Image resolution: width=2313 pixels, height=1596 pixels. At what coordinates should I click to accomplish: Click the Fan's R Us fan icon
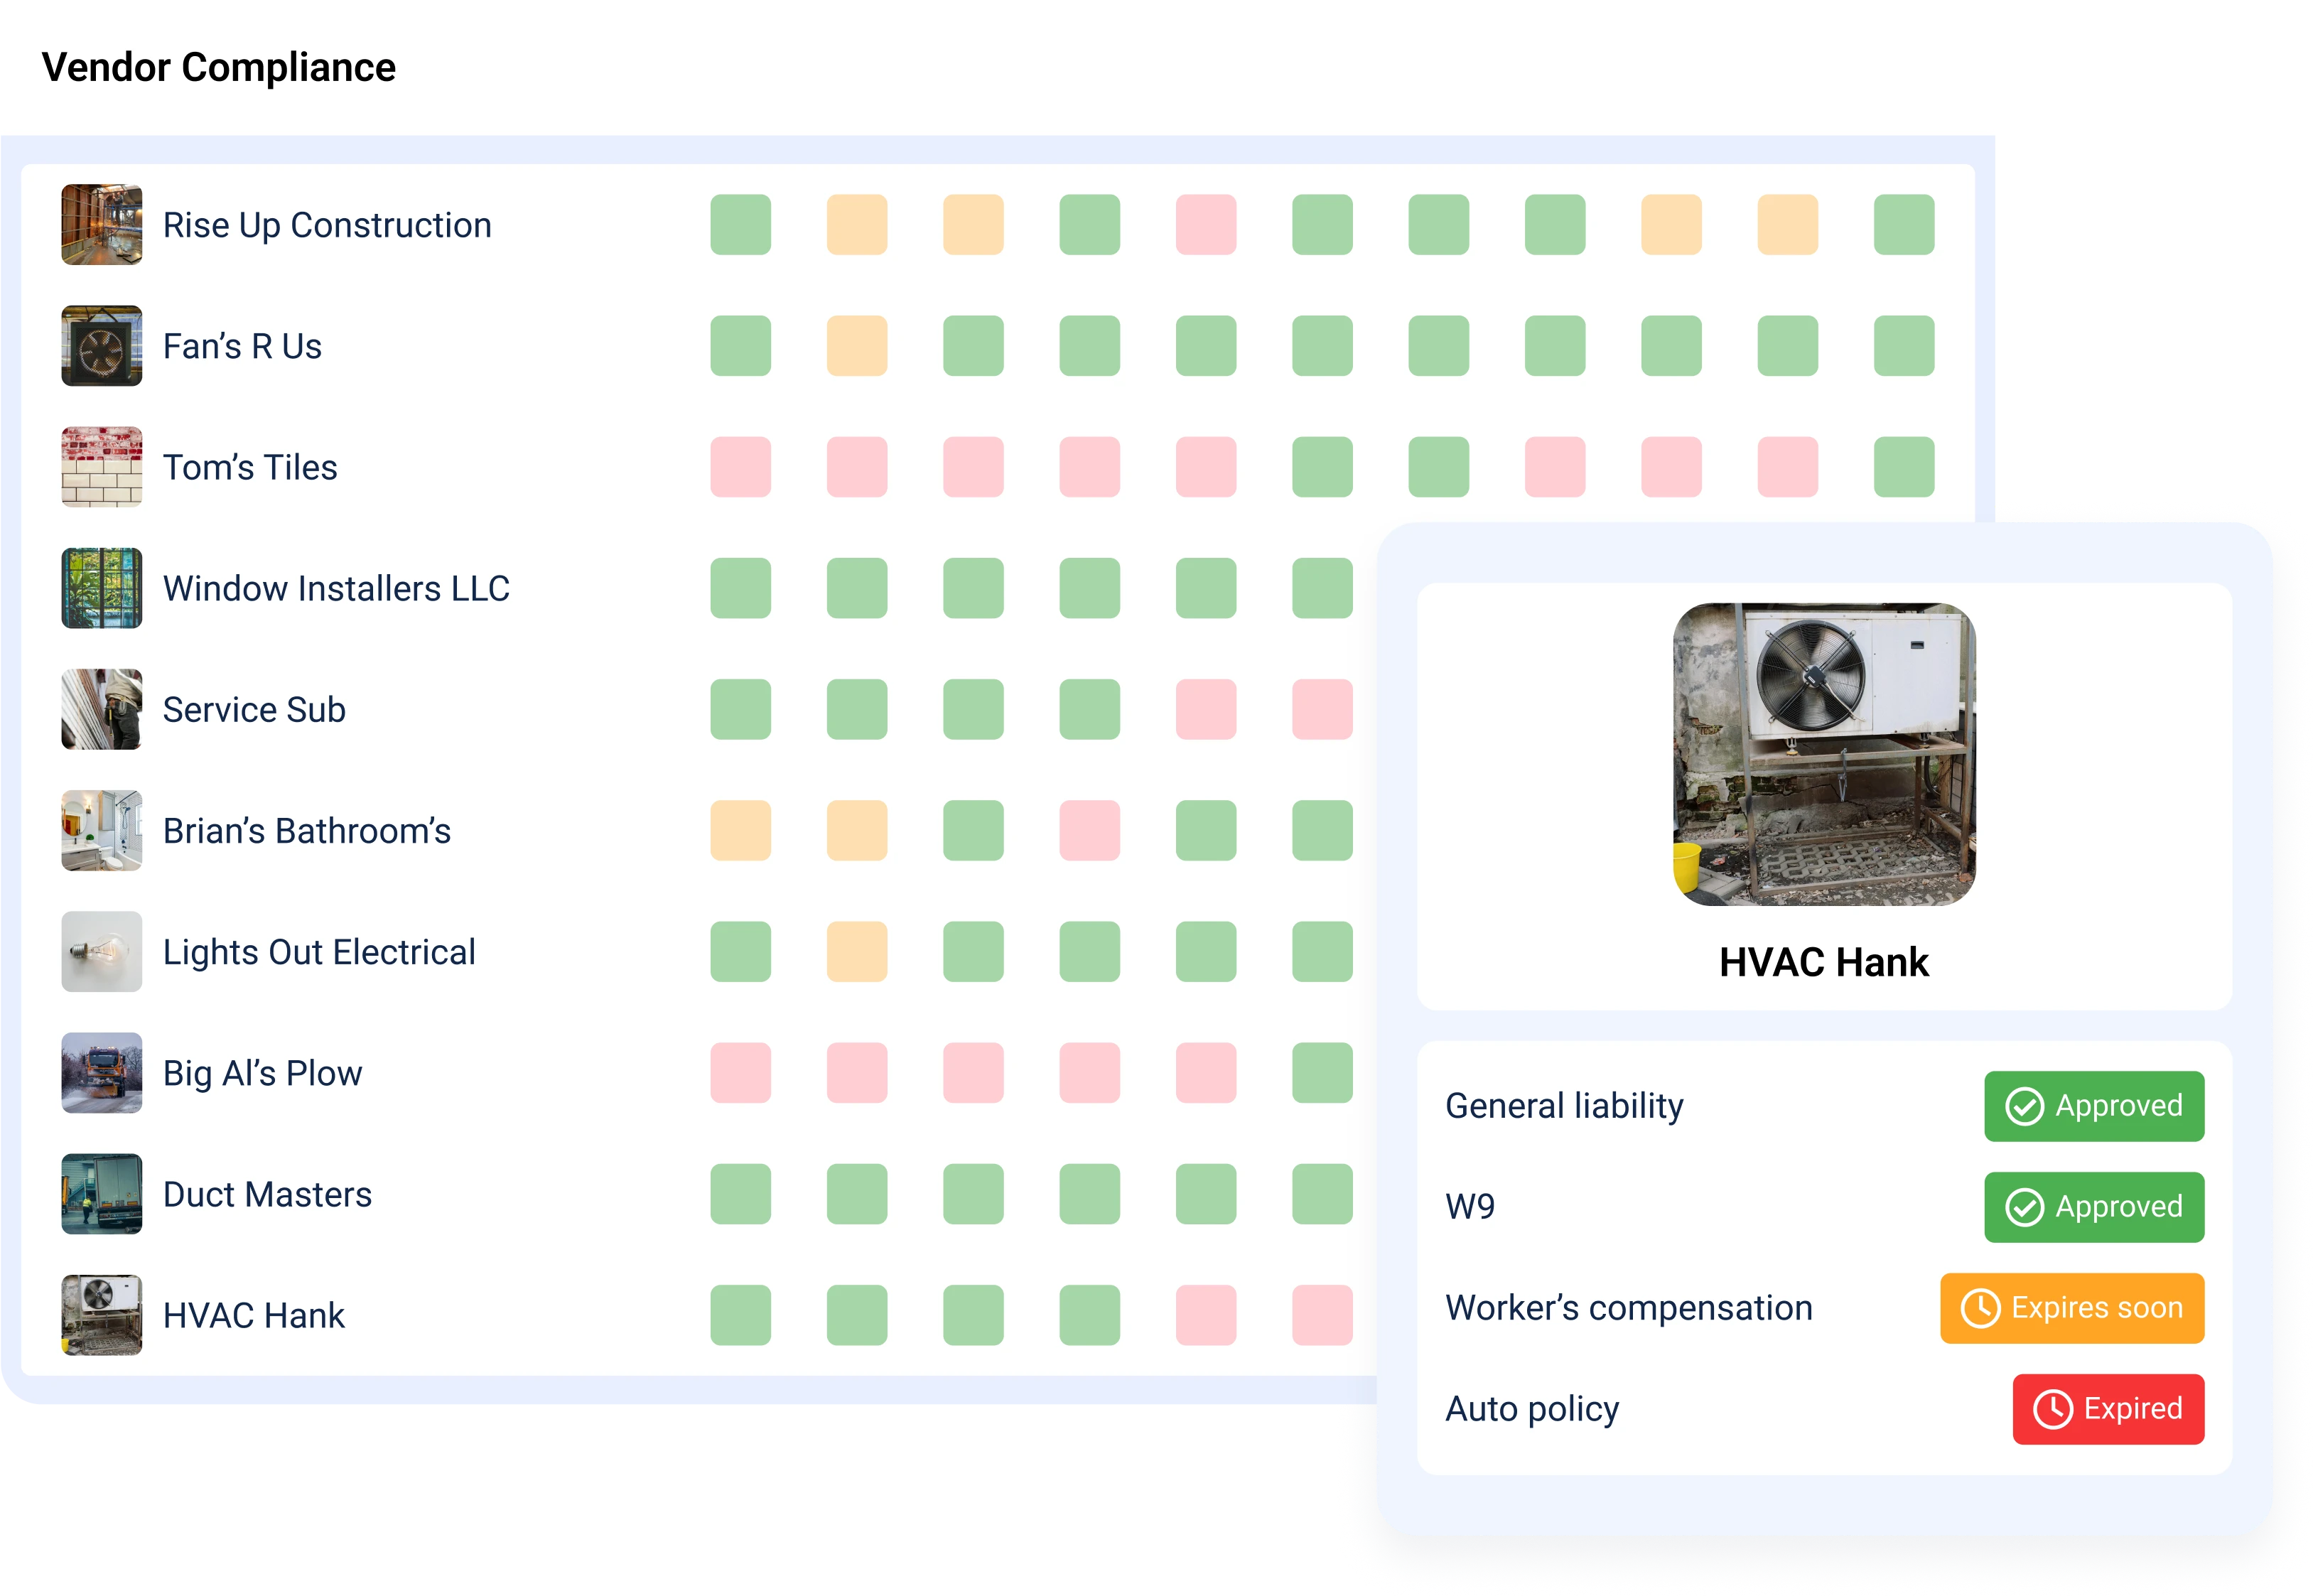click(101, 346)
